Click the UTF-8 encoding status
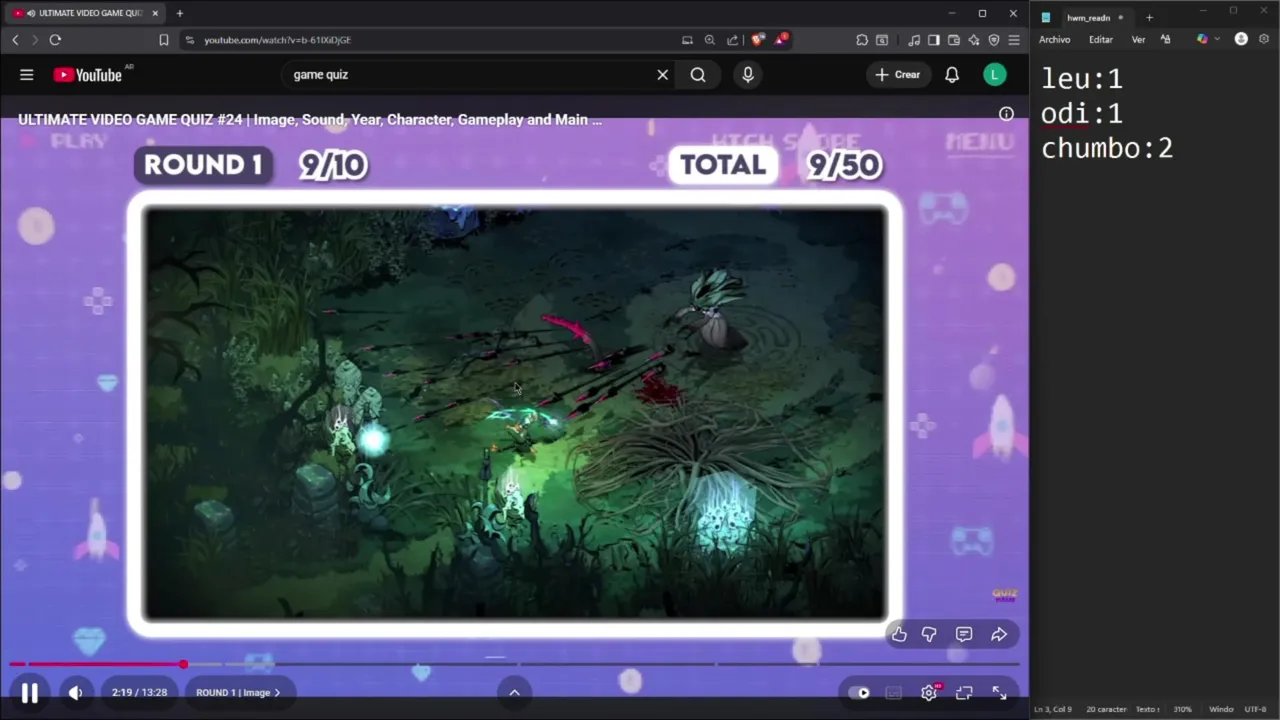 pos(1255,709)
